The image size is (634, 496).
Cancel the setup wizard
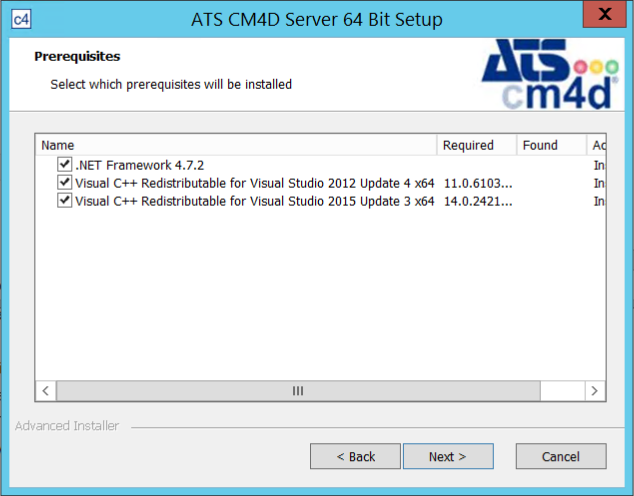click(560, 457)
